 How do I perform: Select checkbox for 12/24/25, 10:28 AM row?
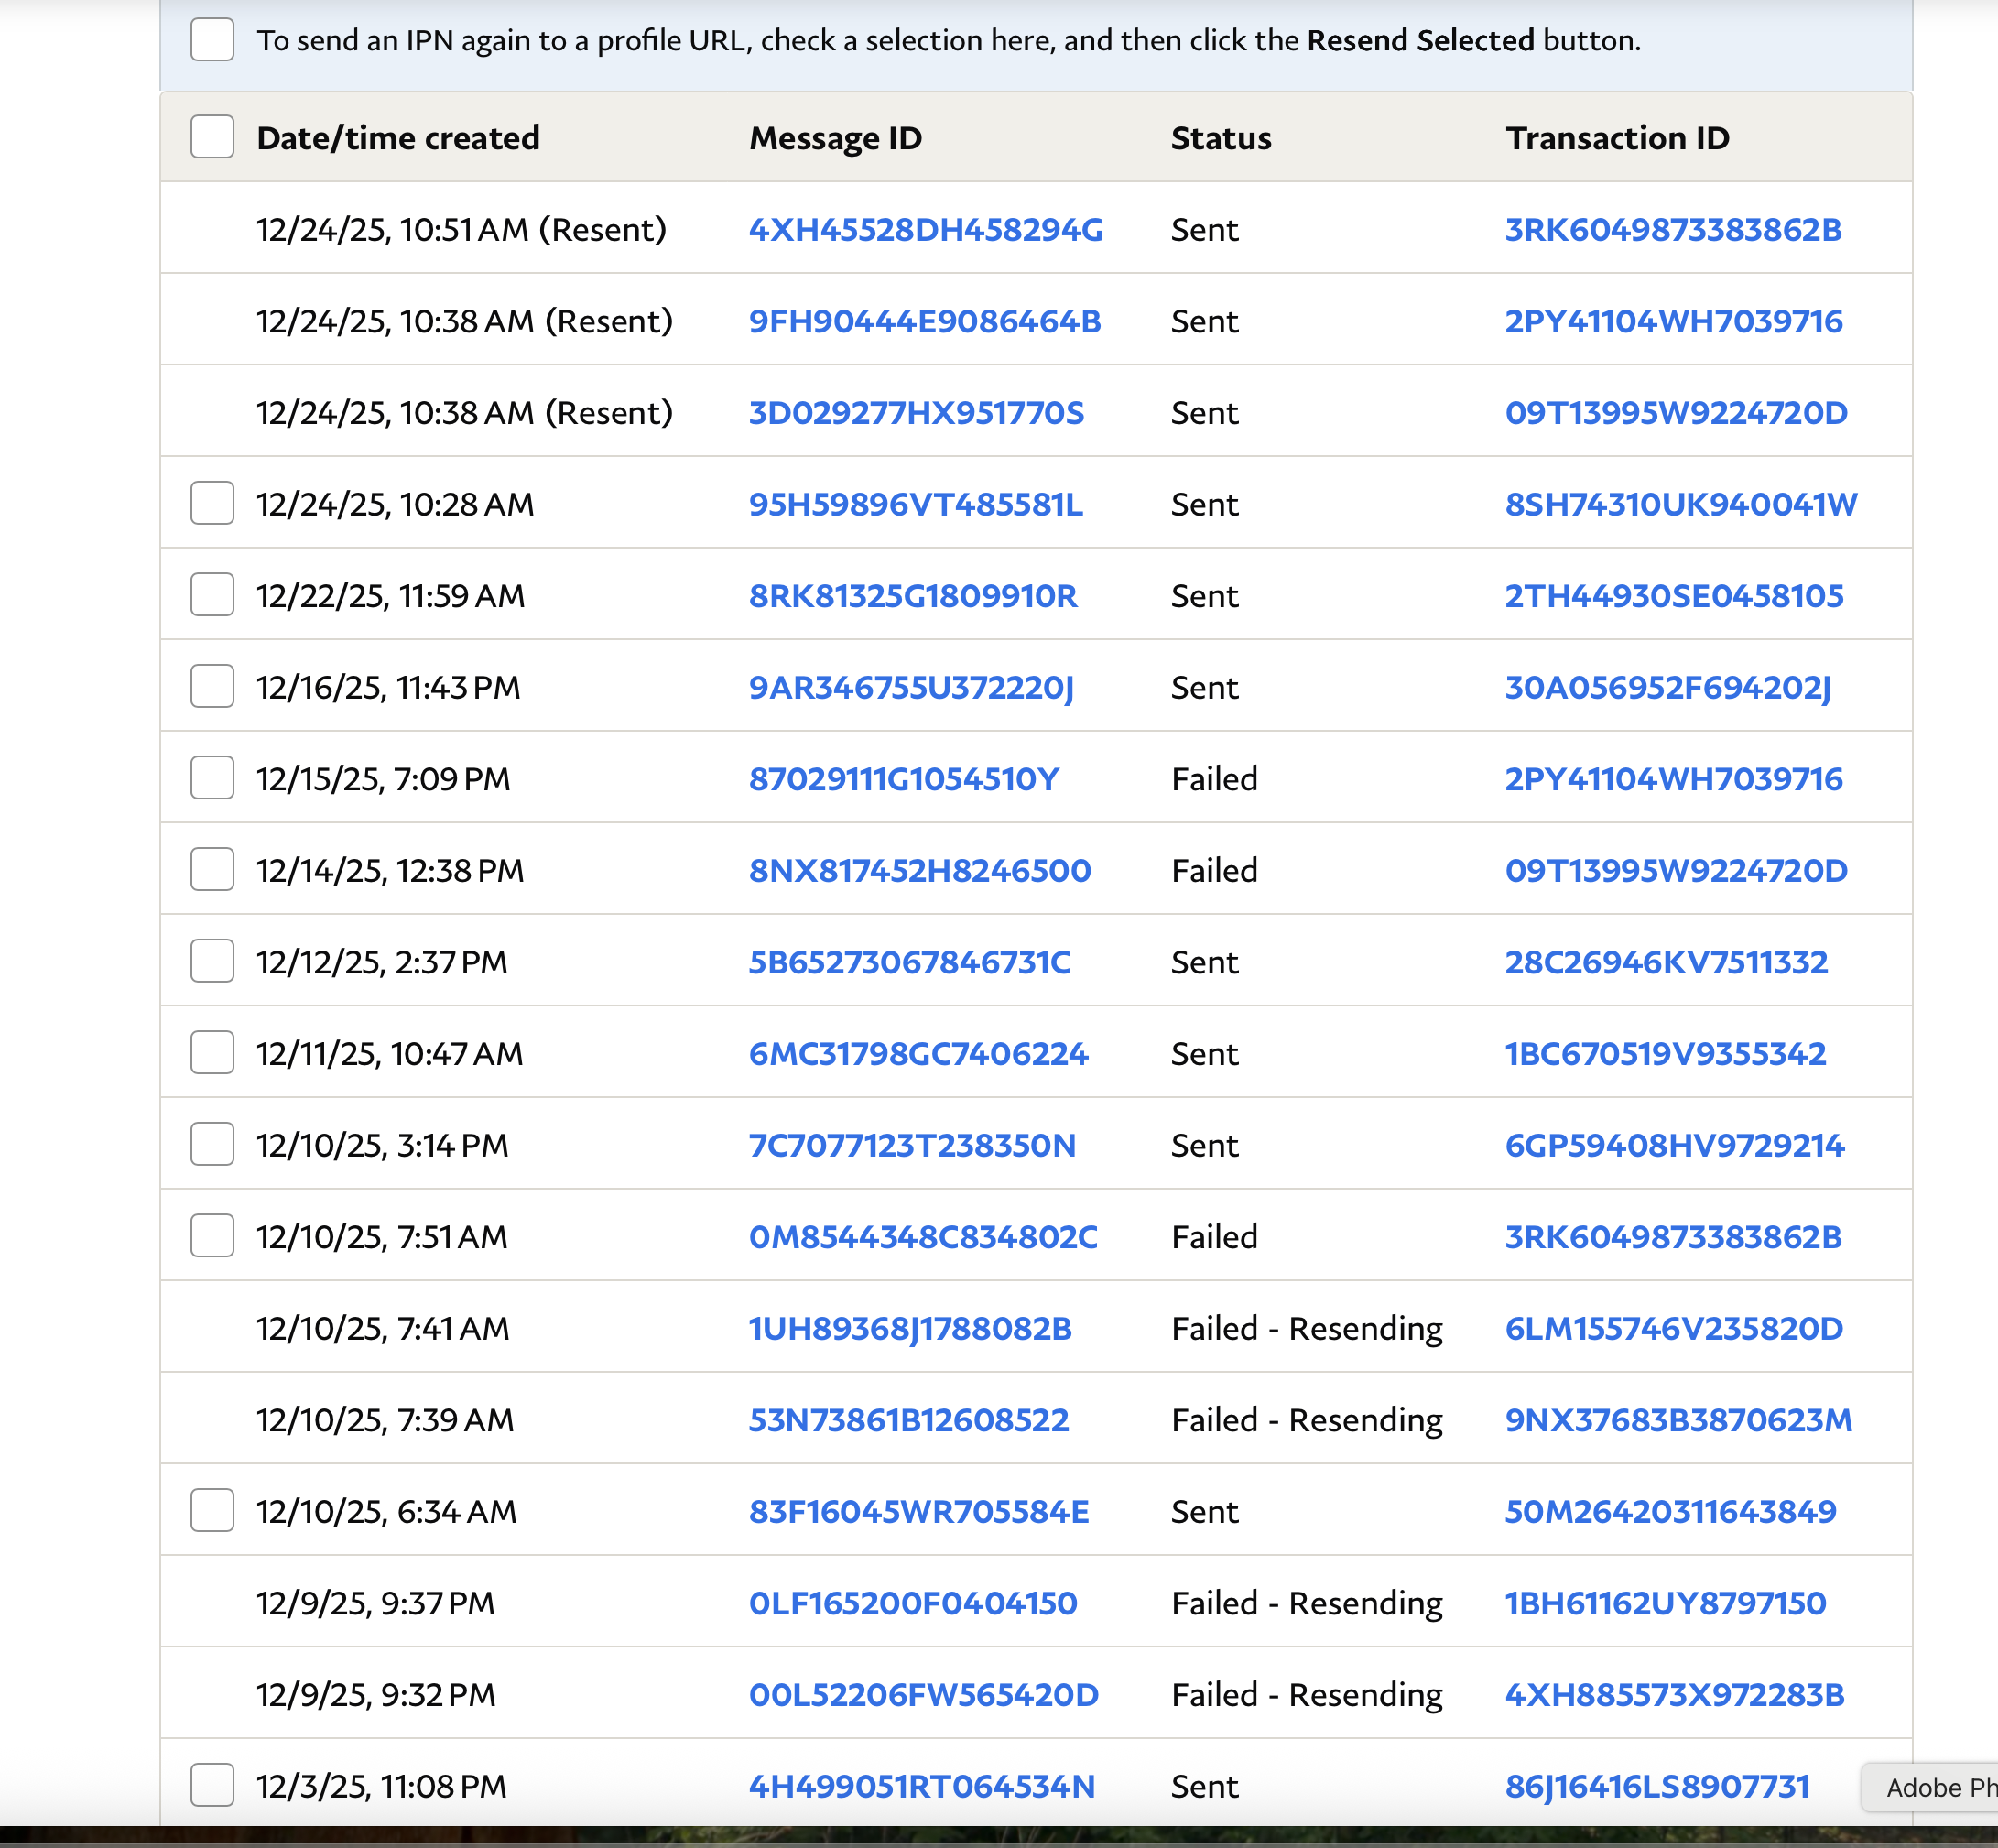212,503
